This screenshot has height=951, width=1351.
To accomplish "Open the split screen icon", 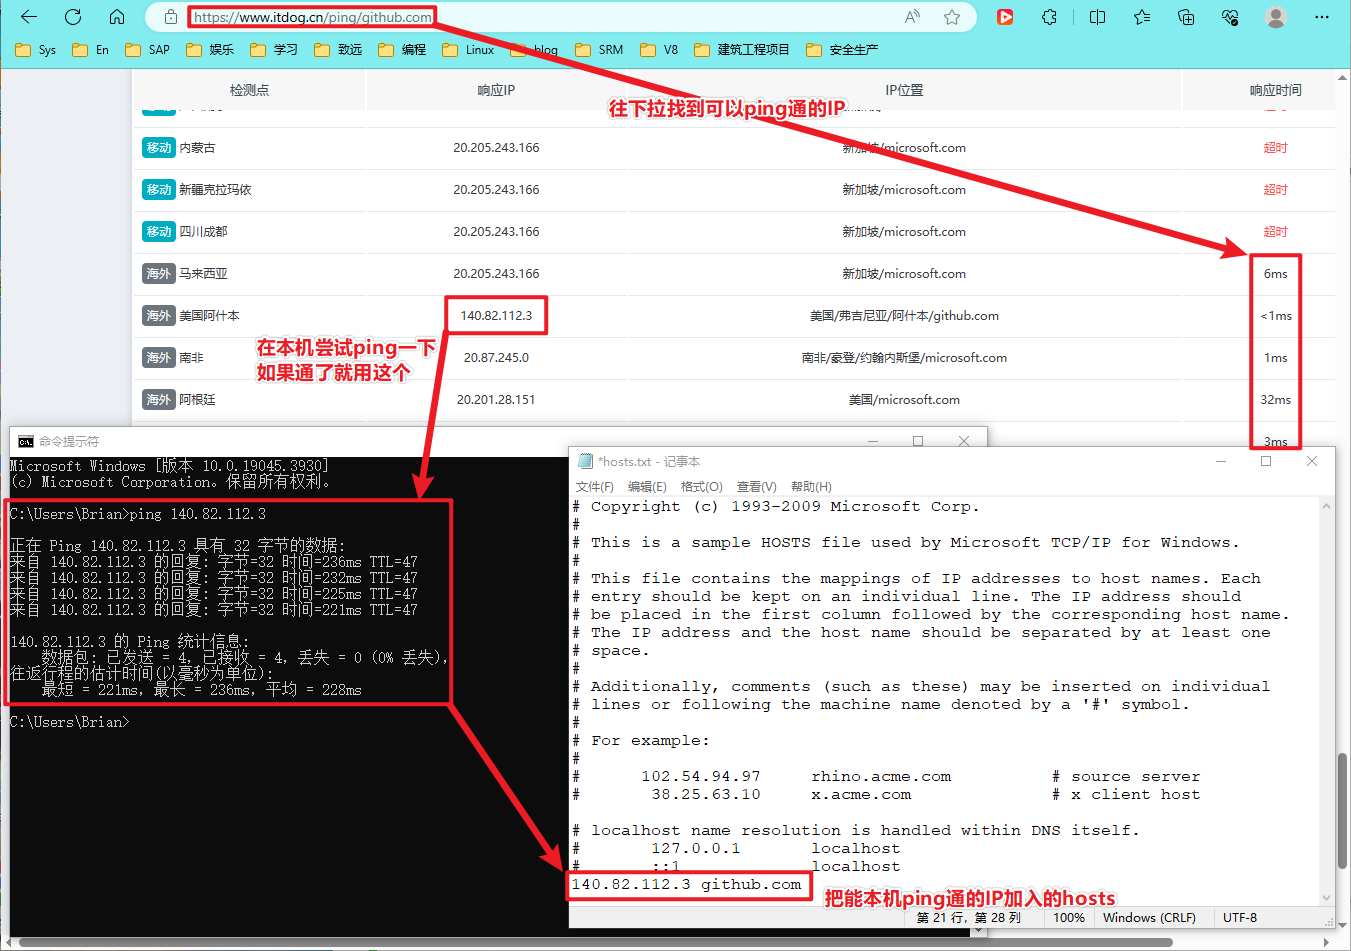I will (x=1097, y=17).
